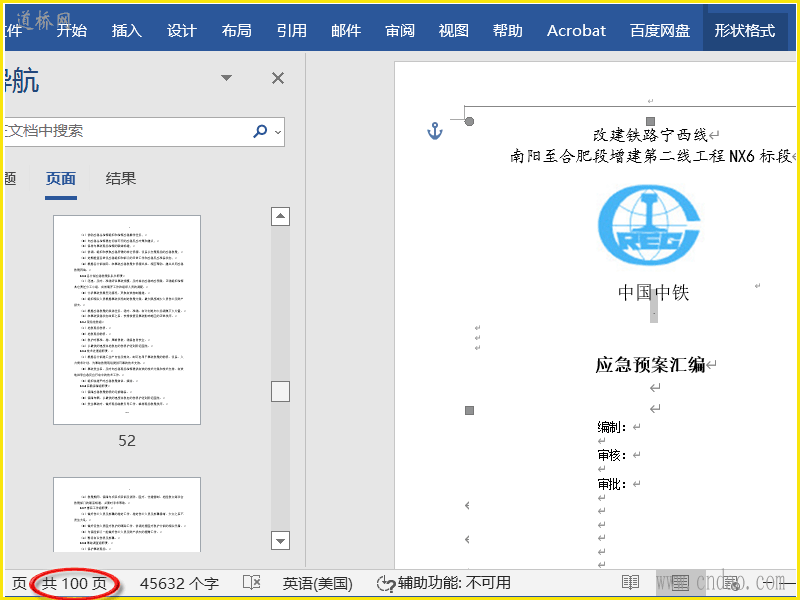Select the 审阅 ribbon tab
The height and width of the screenshot is (600, 800).
400,31
